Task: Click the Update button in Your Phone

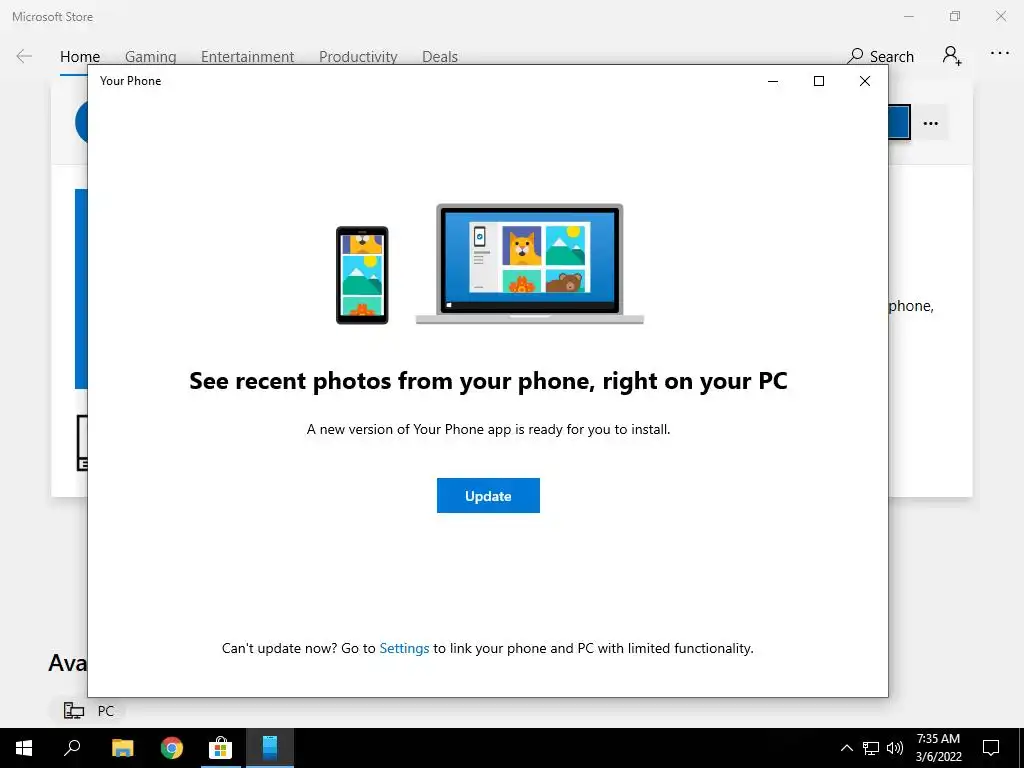Action: click(x=488, y=496)
